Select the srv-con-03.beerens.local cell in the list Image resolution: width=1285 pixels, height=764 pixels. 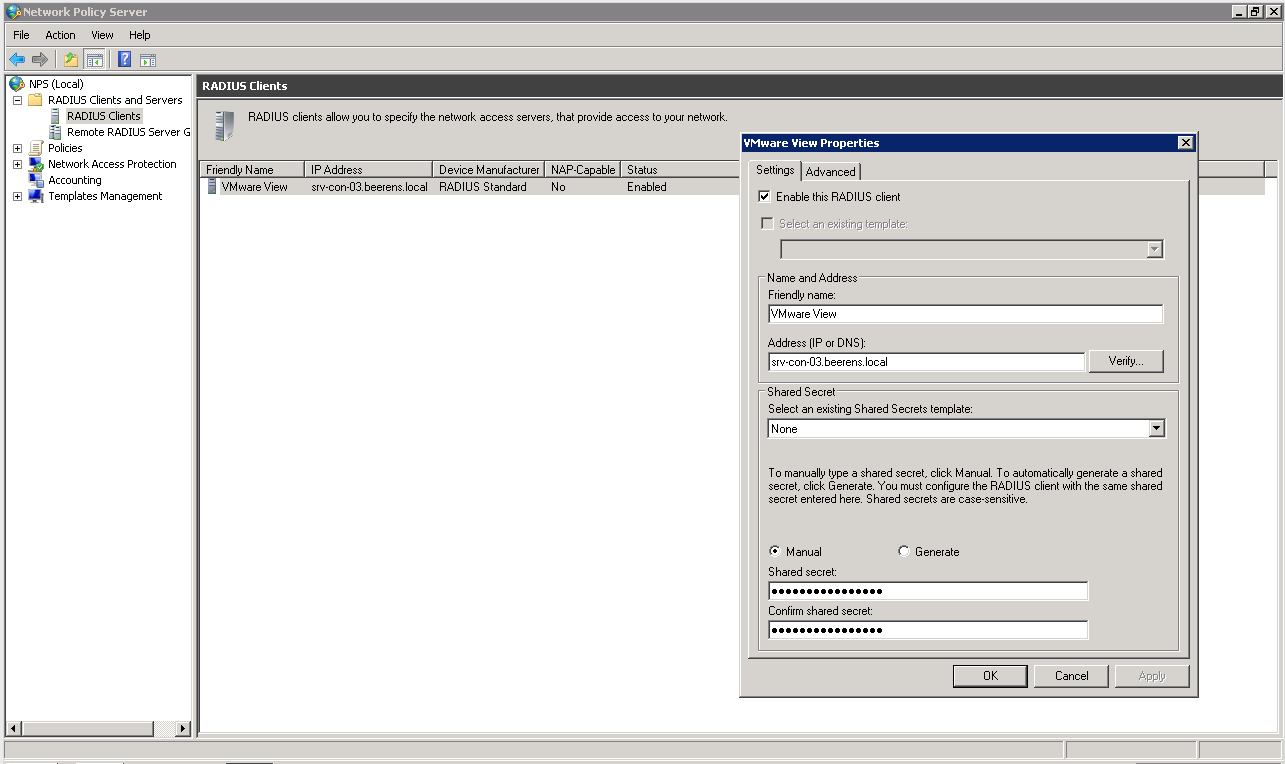click(369, 187)
